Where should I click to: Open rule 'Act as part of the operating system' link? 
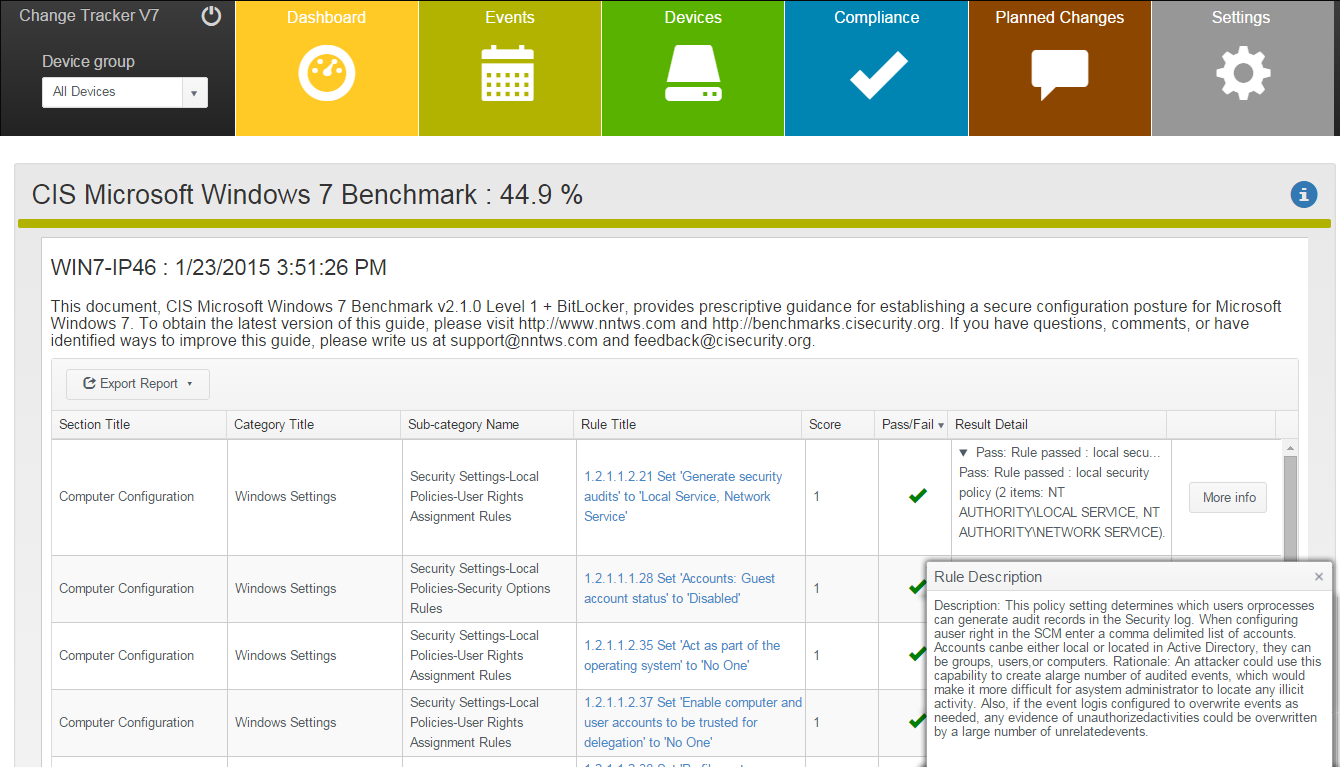(682, 655)
